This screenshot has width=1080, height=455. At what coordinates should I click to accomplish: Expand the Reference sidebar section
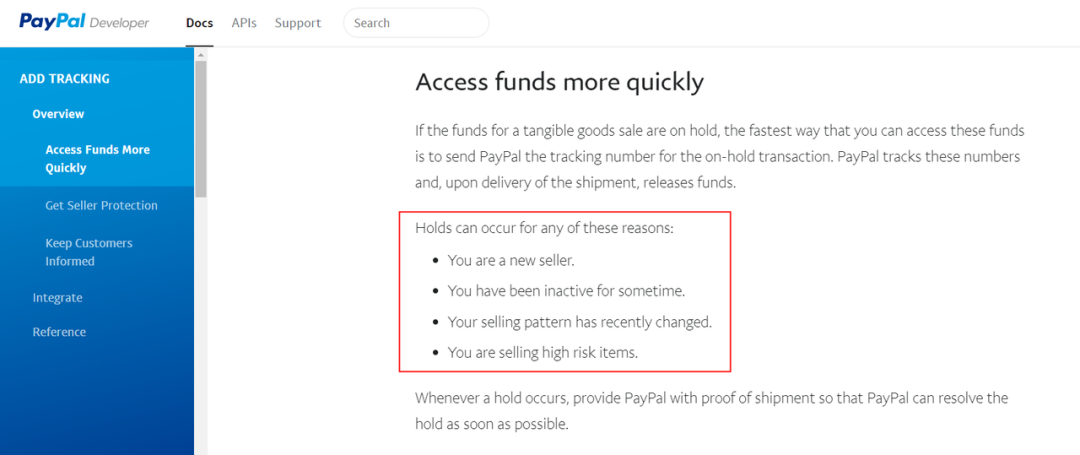coord(59,332)
